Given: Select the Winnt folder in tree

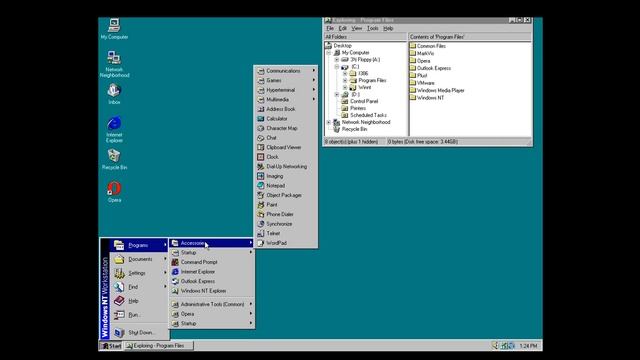Looking at the screenshot, I should tap(360, 87).
